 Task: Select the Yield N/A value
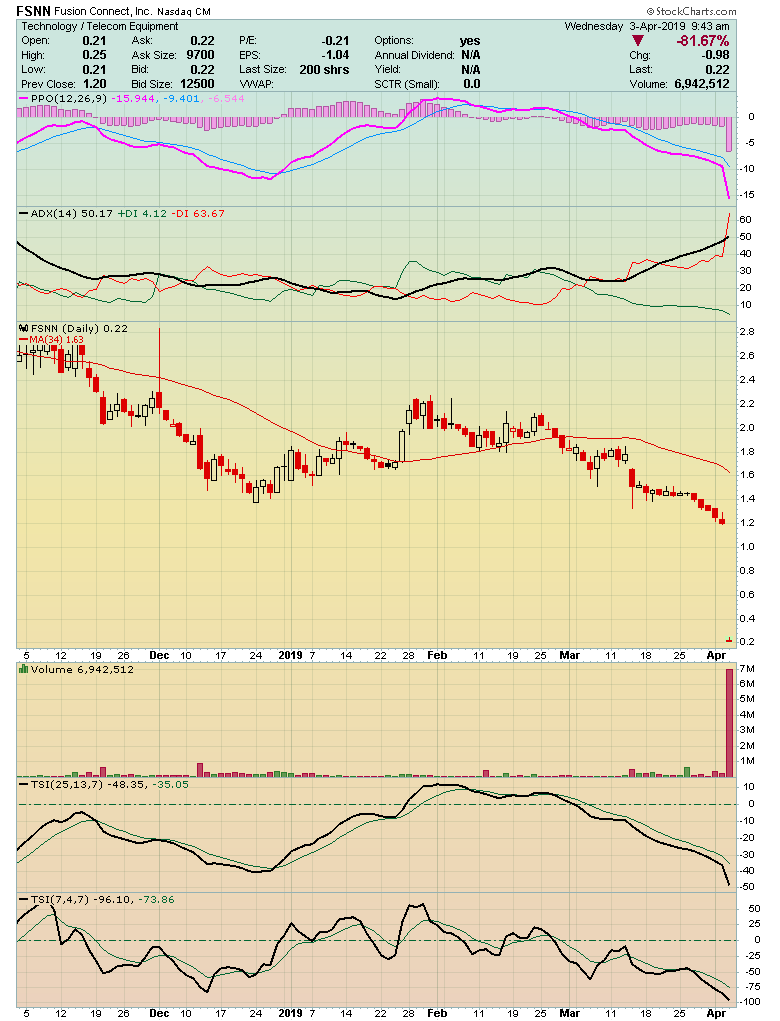tap(471, 70)
